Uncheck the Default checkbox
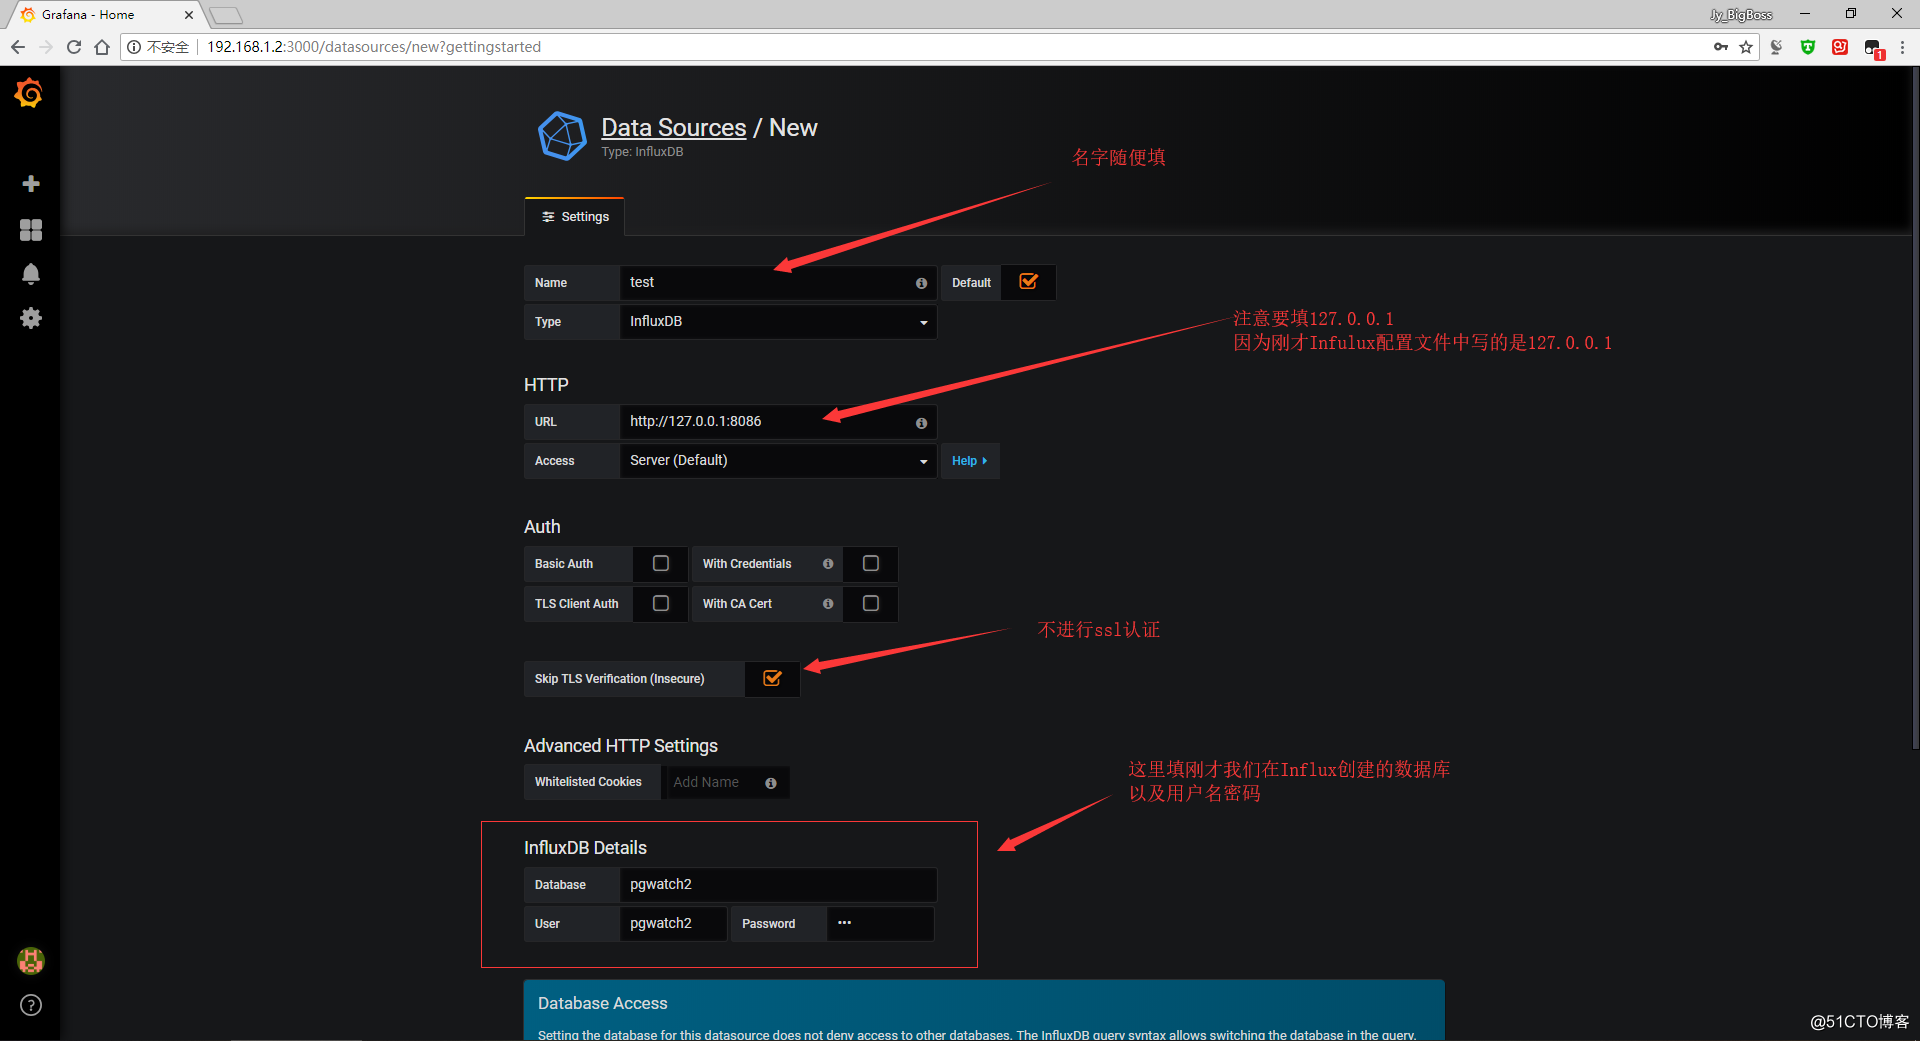This screenshot has height=1041, width=1920. (x=1028, y=282)
